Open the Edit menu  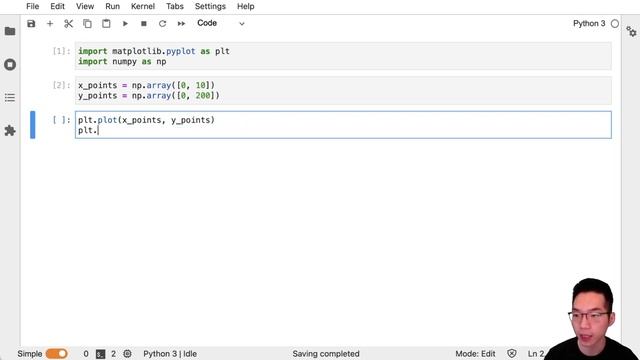(58, 7)
